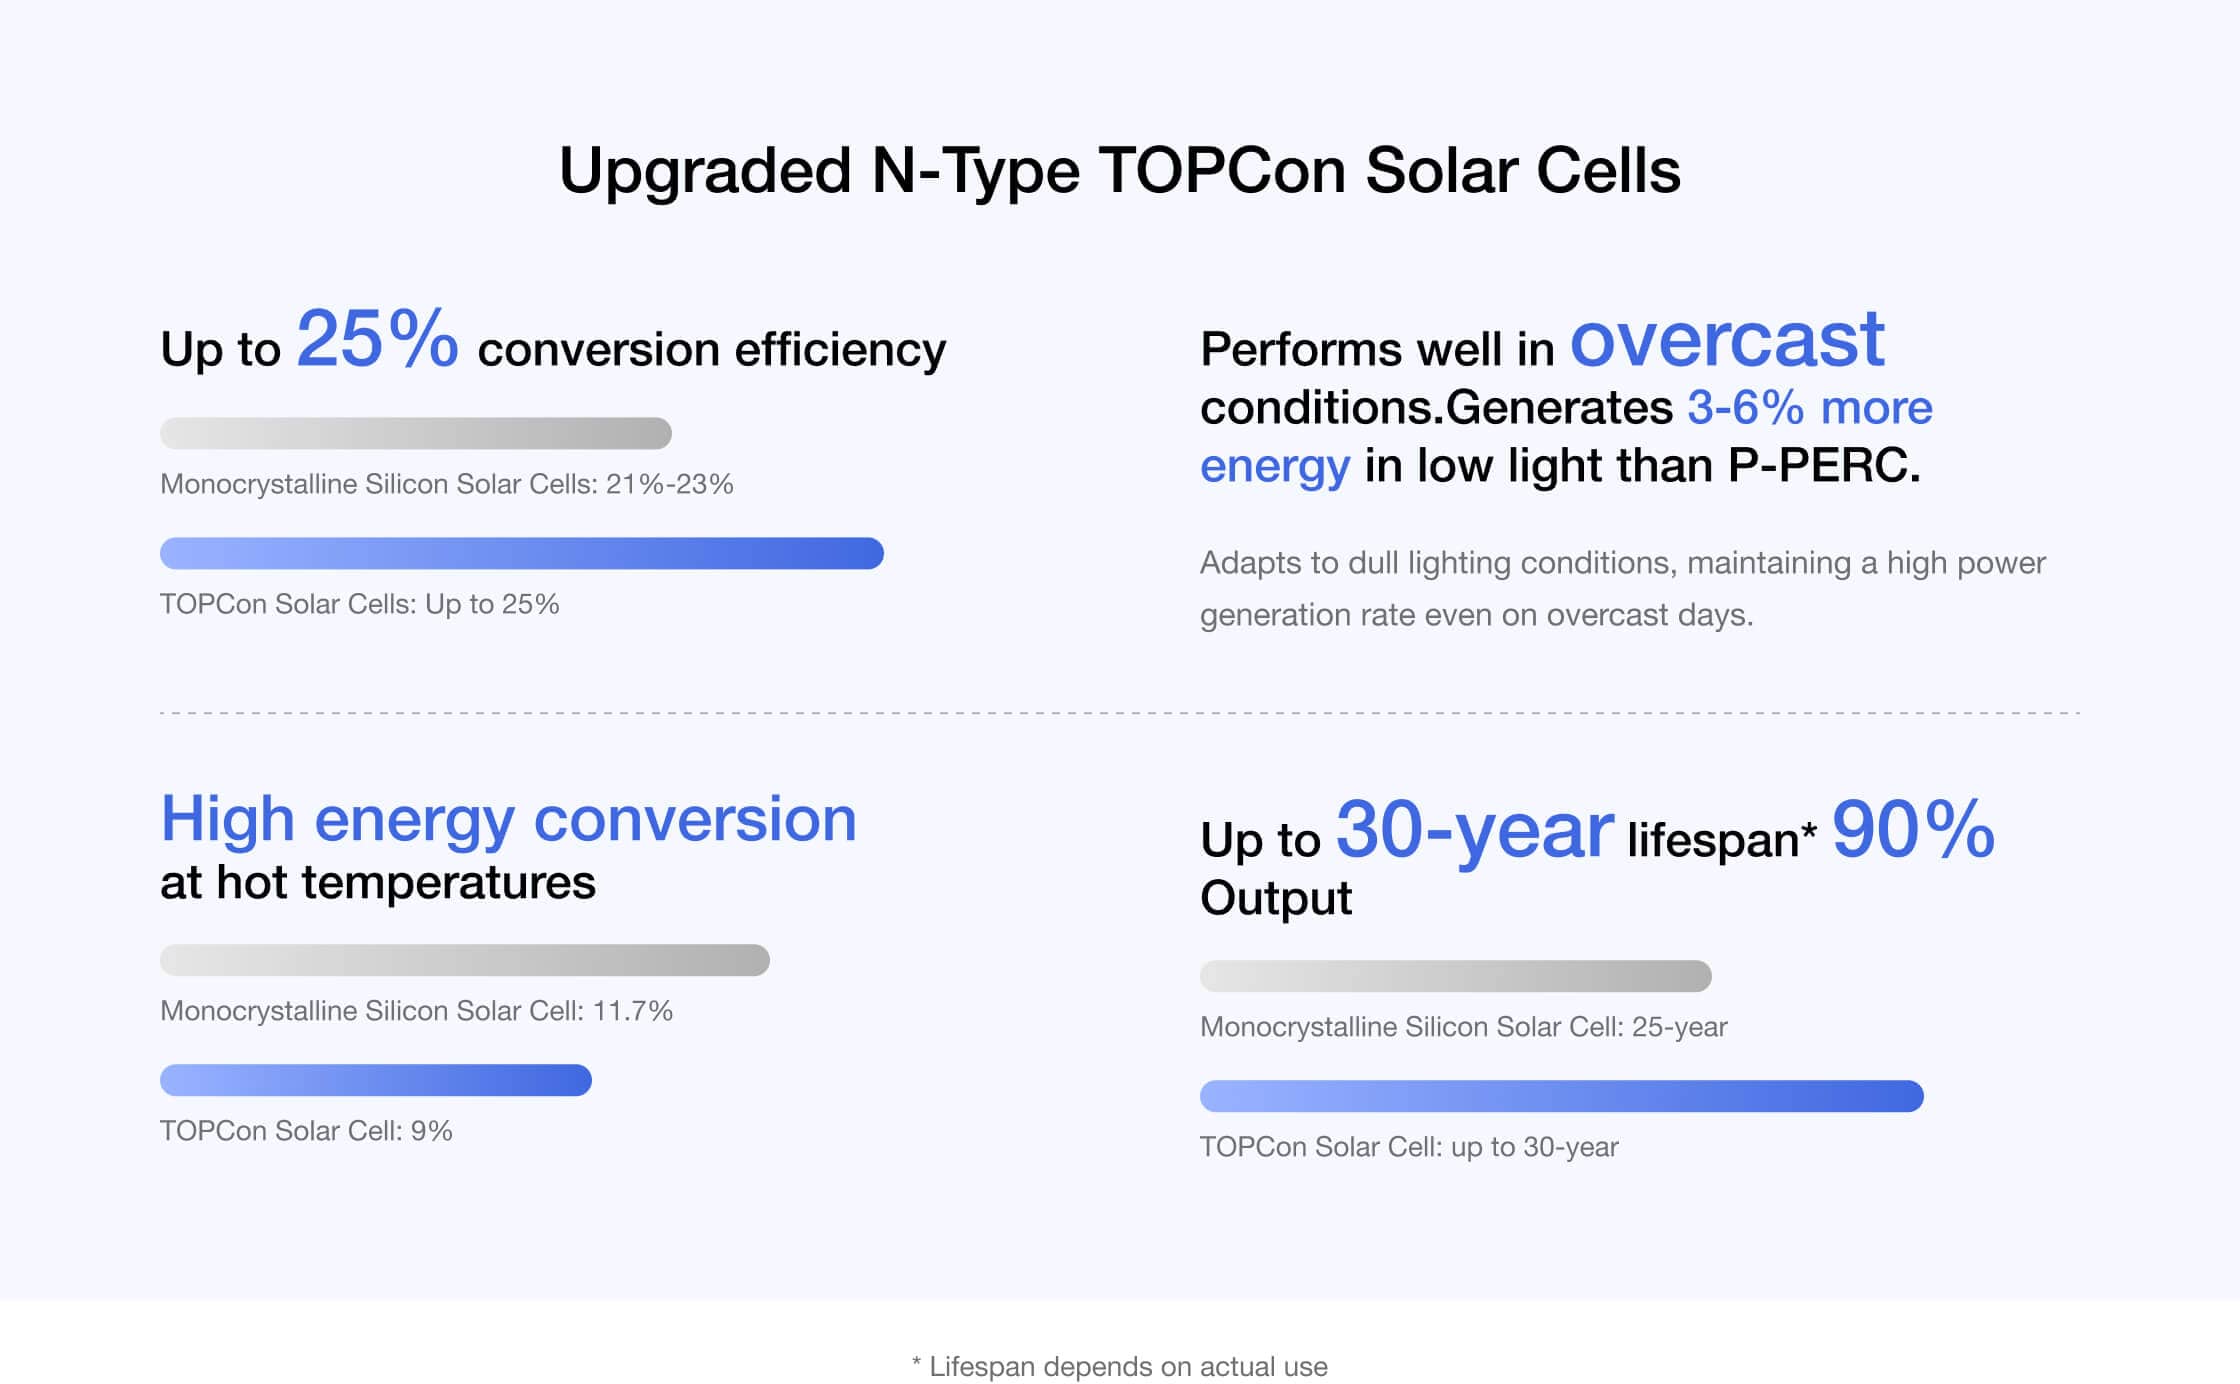Viewport: 2240px width, 1384px height.
Task: Click the gray 21%-23% conversion efficiency bar
Action: click(x=415, y=433)
